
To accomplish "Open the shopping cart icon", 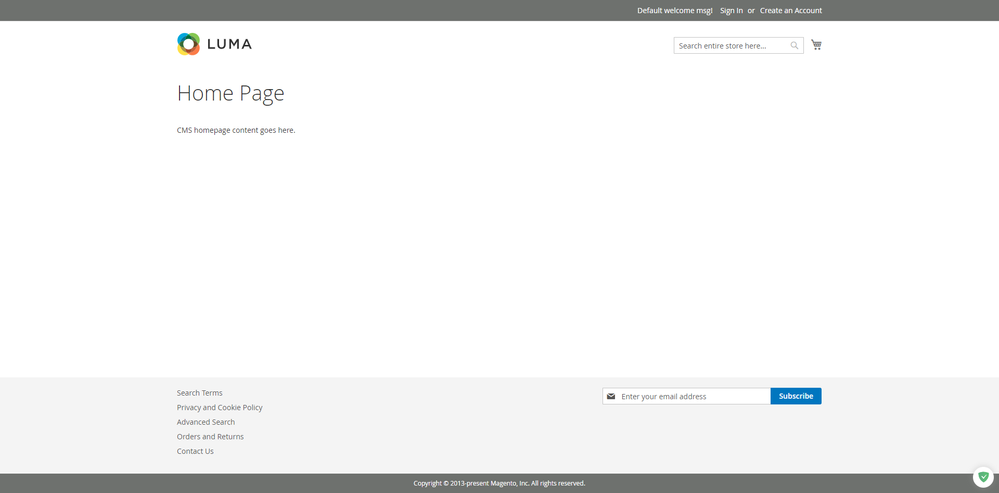I will point(816,45).
